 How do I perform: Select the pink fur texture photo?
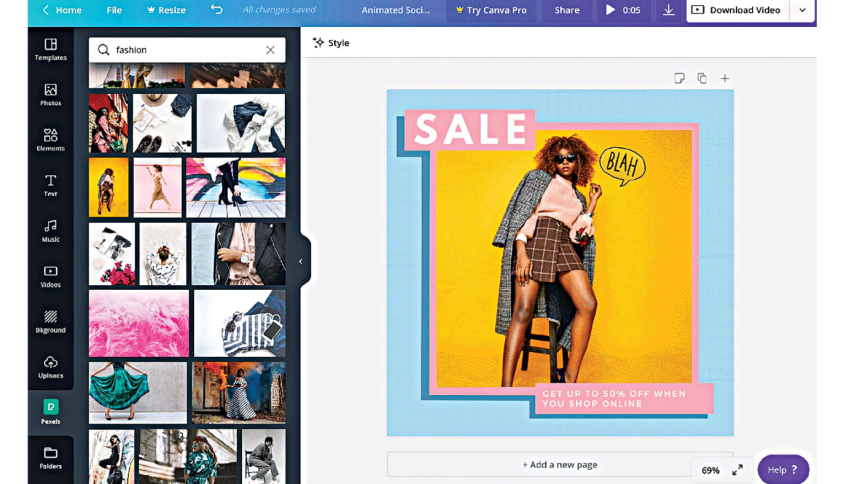(x=139, y=324)
